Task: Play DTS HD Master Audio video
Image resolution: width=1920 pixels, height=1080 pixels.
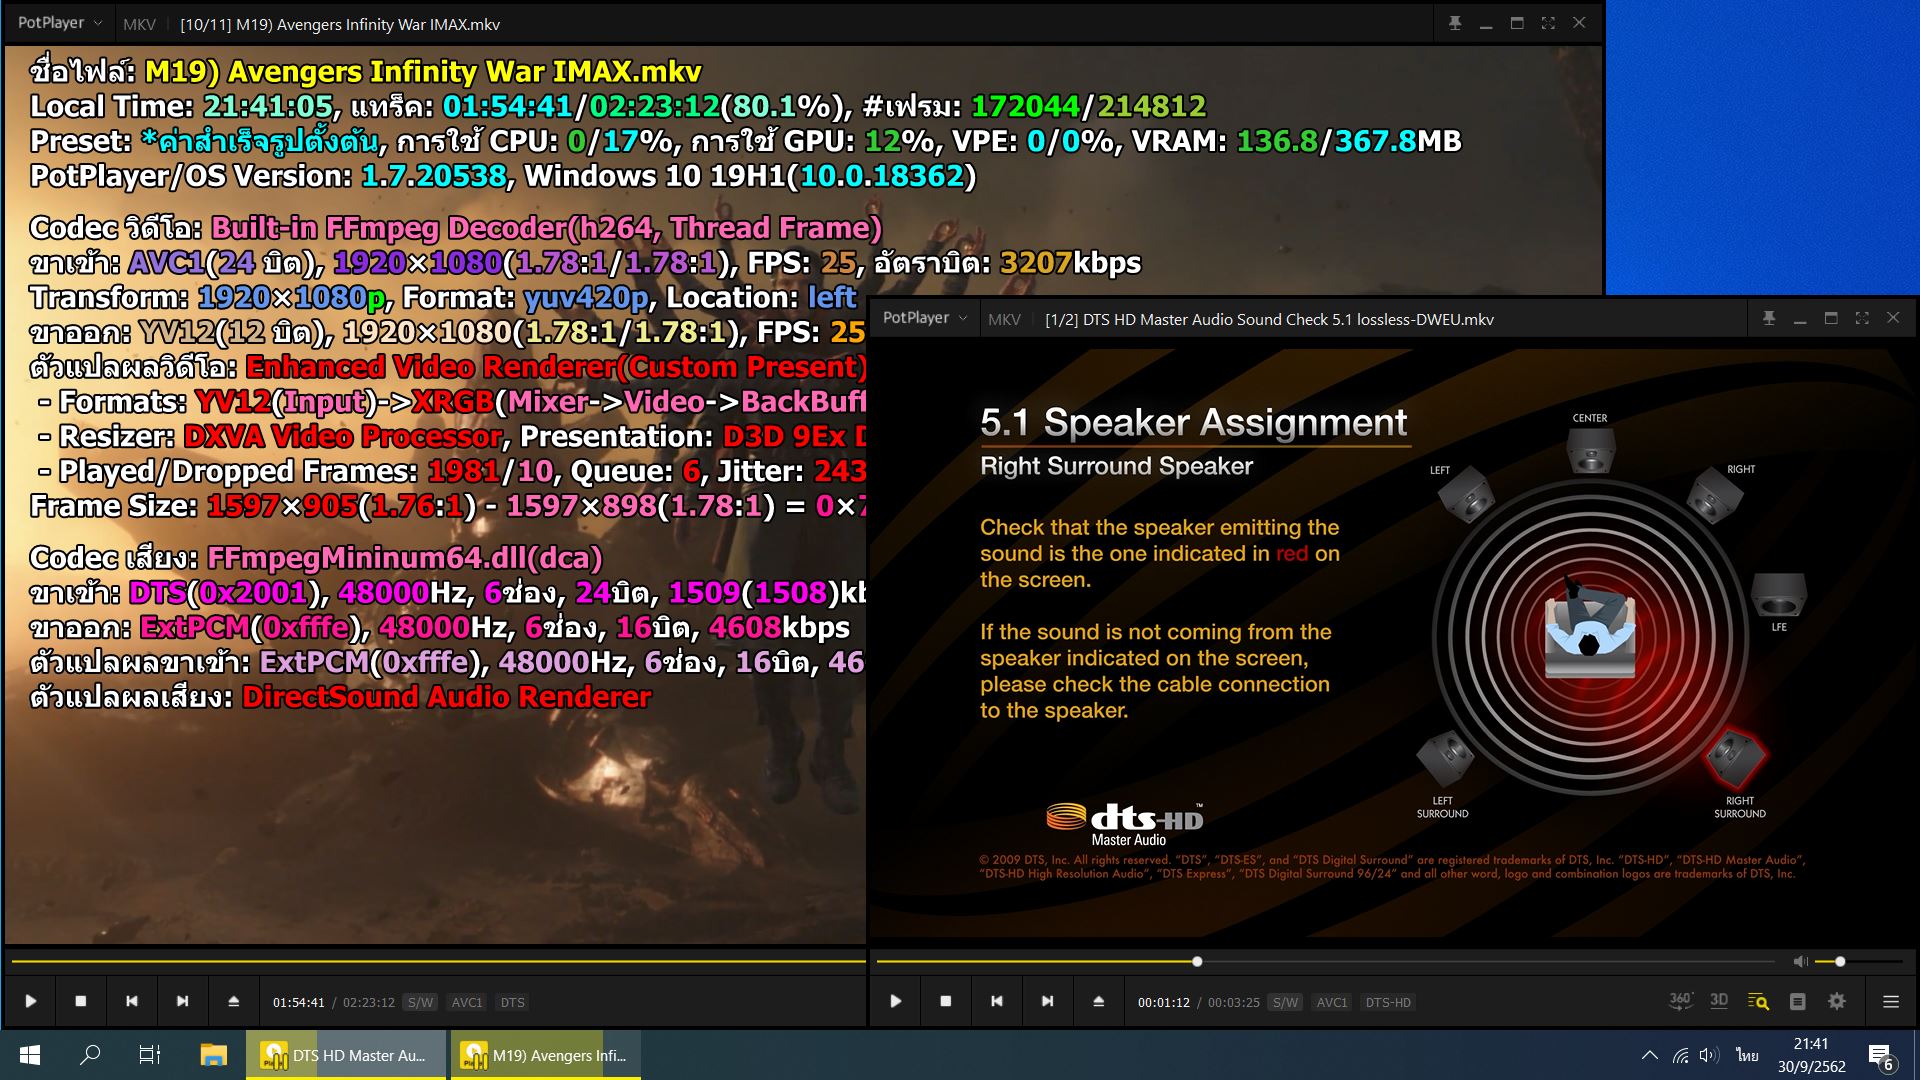Action: coord(895,1001)
